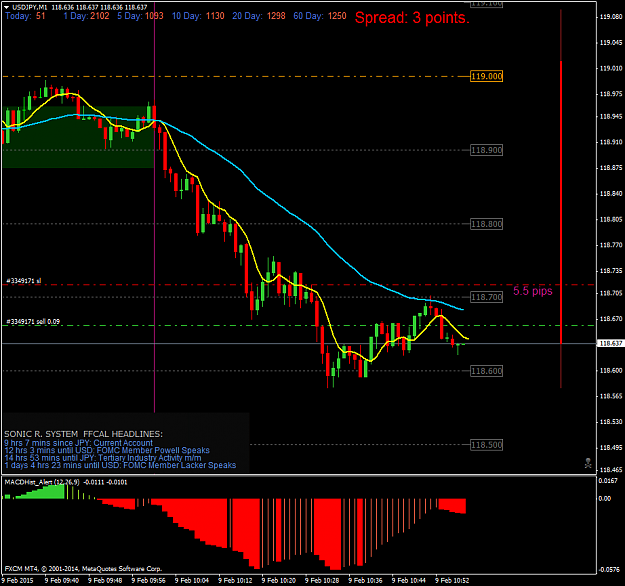Click the '9 Feb 09:40' time axis label
Screen dimensions: 625x586
(x=62, y=580)
